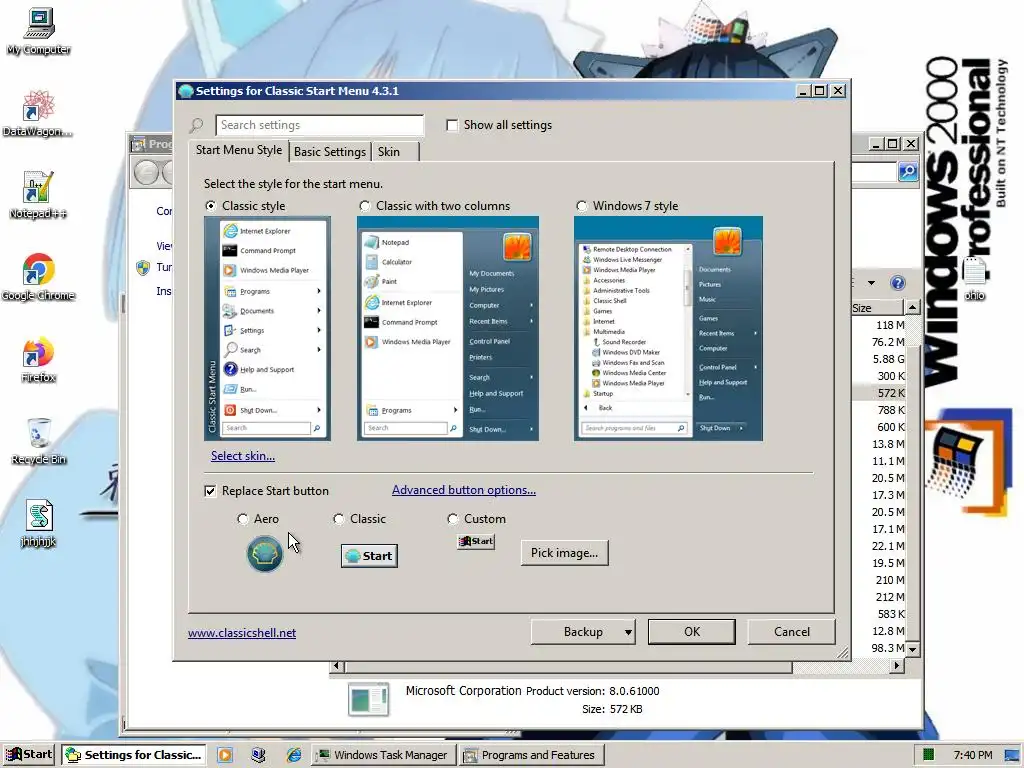This screenshot has height=768, width=1024.
Task: Toggle Show all settings checkbox
Action: tap(452, 125)
